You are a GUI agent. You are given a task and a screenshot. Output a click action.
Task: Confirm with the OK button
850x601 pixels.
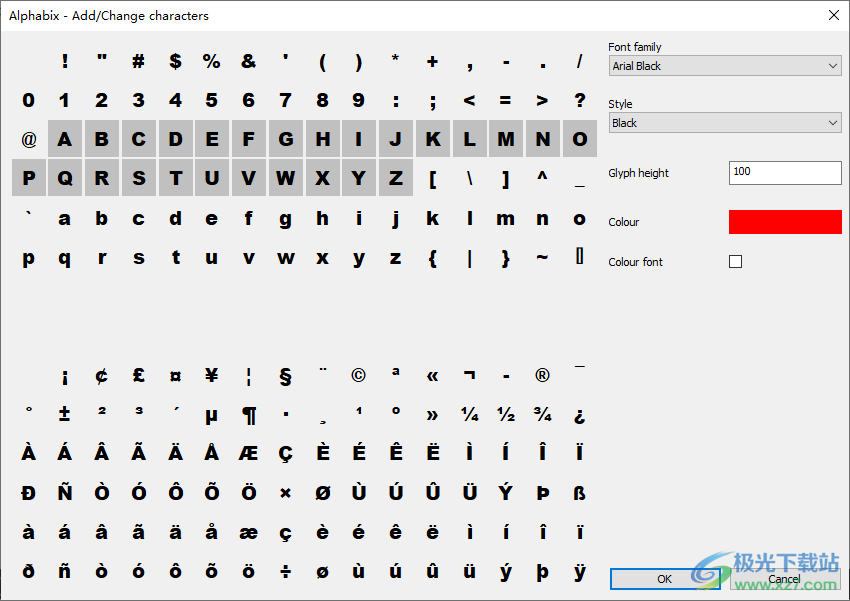665,579
